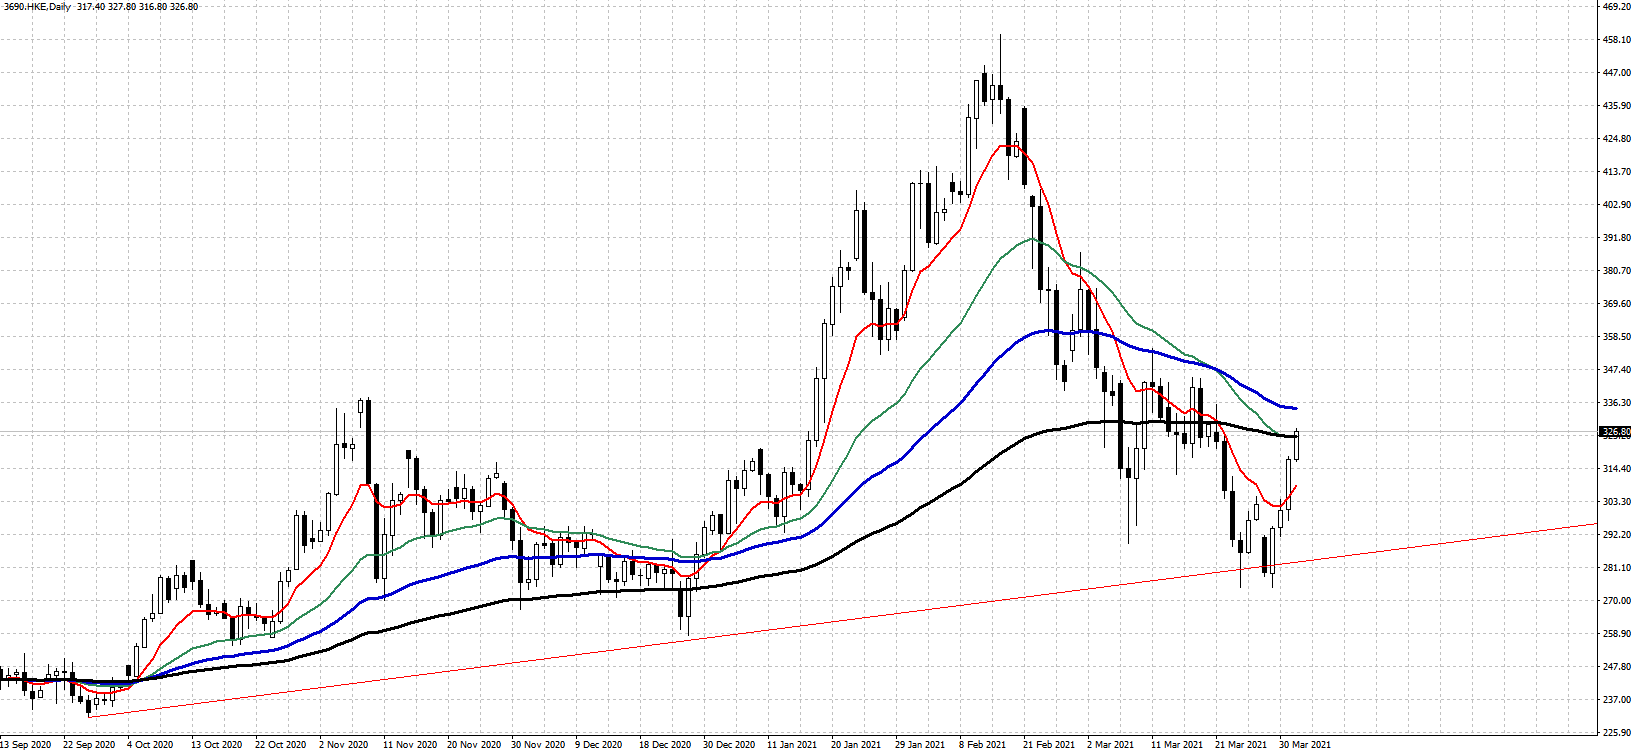Select the 8 Feb 2021 date label
The width and height of the screenshot is (1631, 755).
[982, 745]
